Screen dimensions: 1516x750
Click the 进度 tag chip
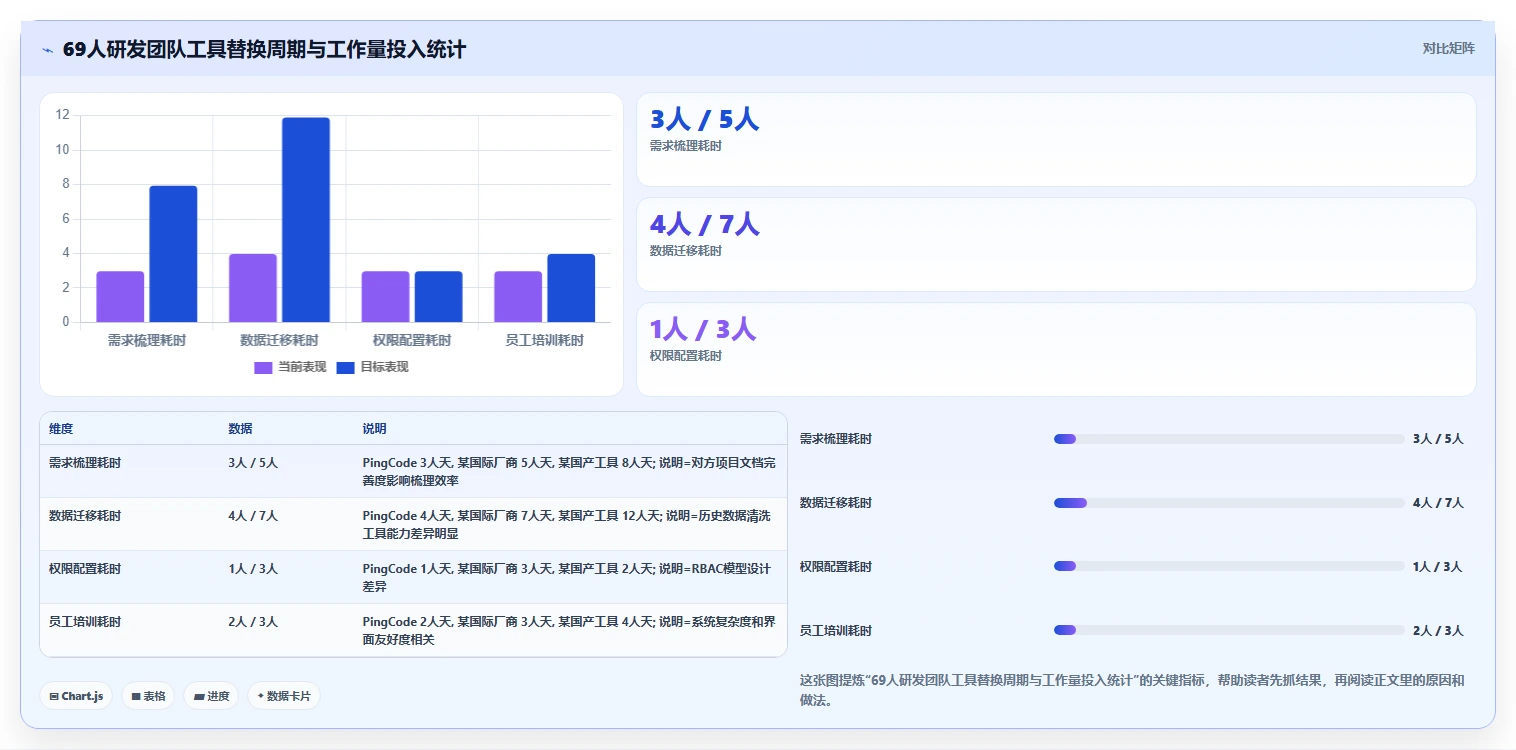click(211, 696)
